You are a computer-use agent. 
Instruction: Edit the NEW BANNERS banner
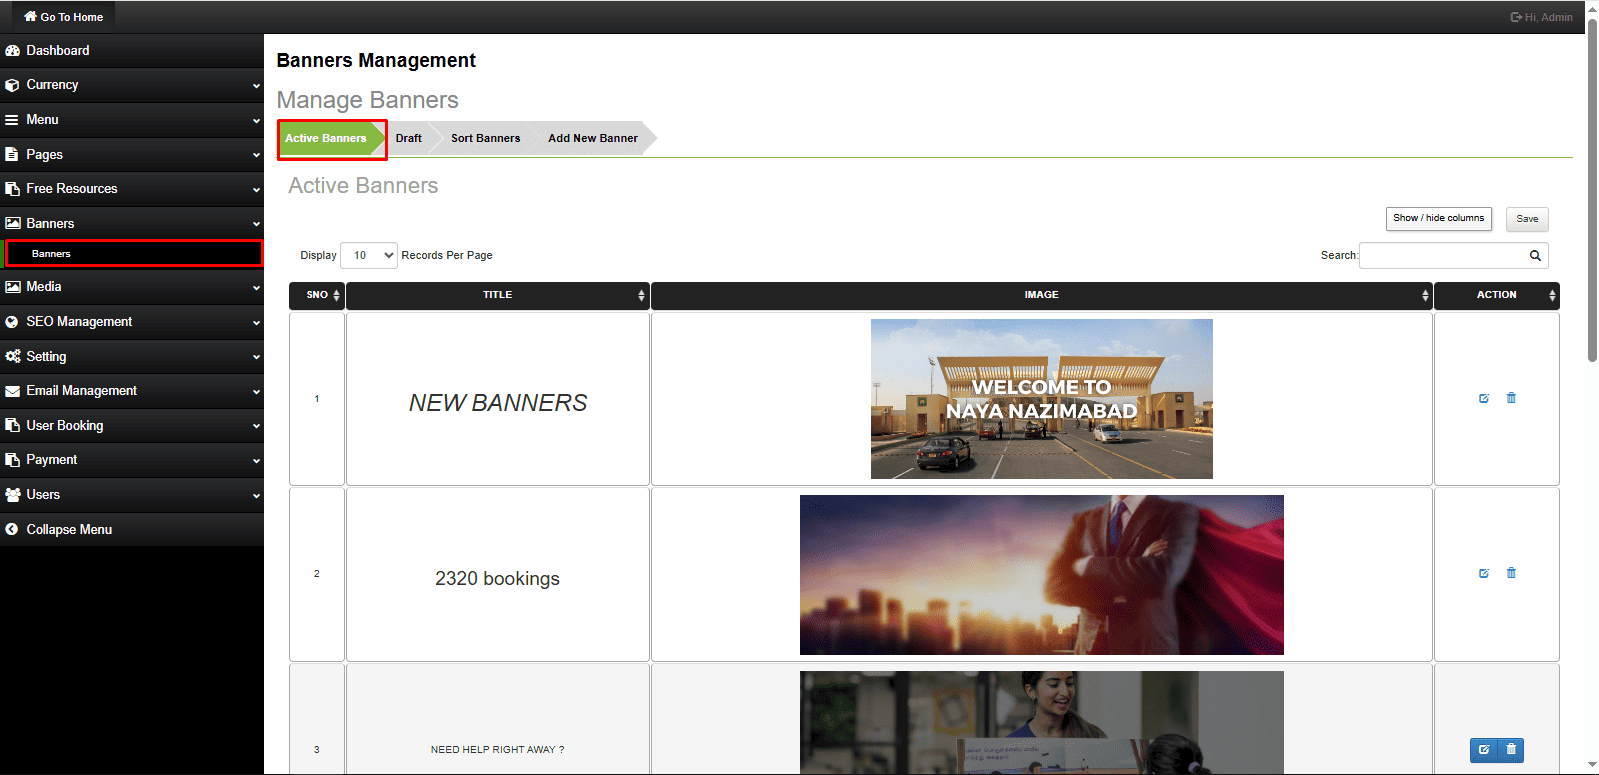[x=1484, y=398]
